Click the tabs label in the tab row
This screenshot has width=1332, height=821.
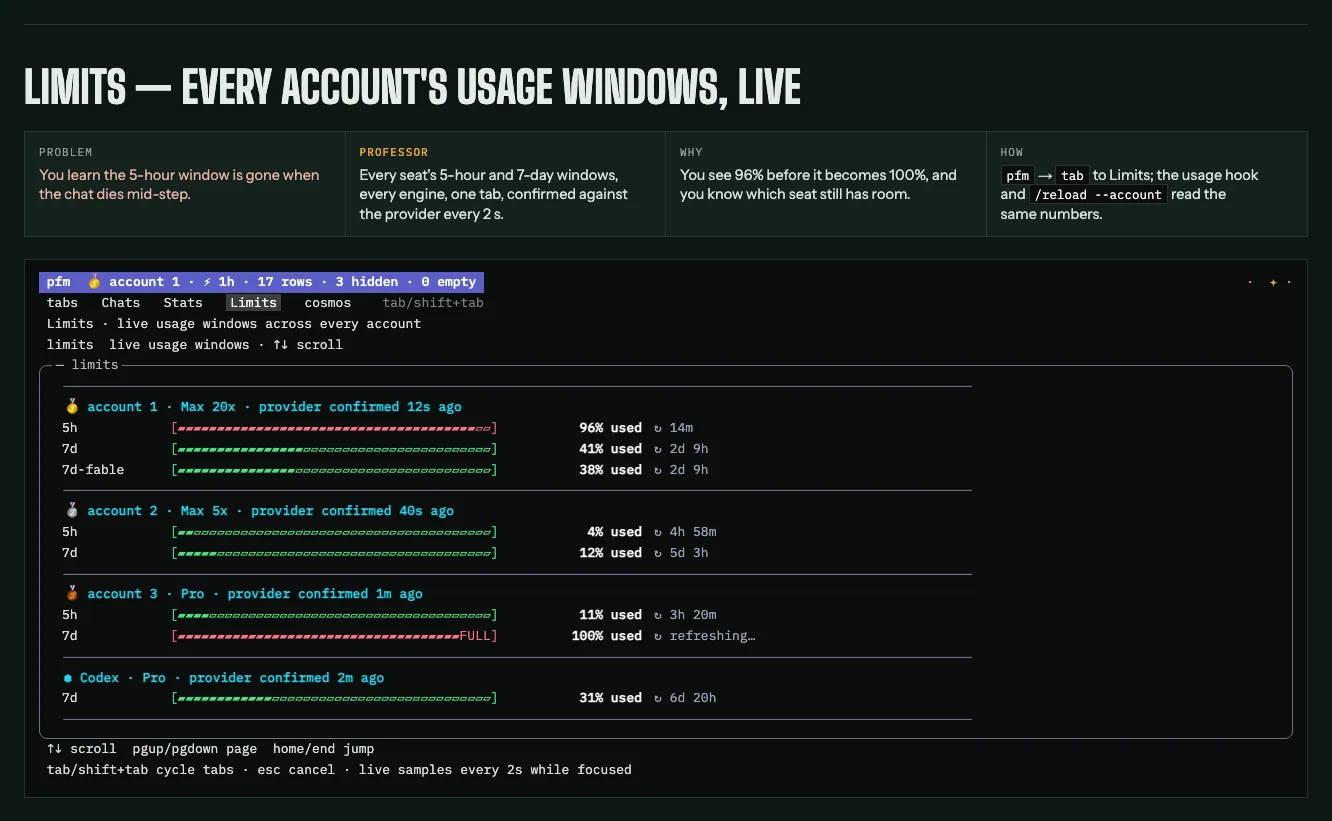click(x=62, y=303)
